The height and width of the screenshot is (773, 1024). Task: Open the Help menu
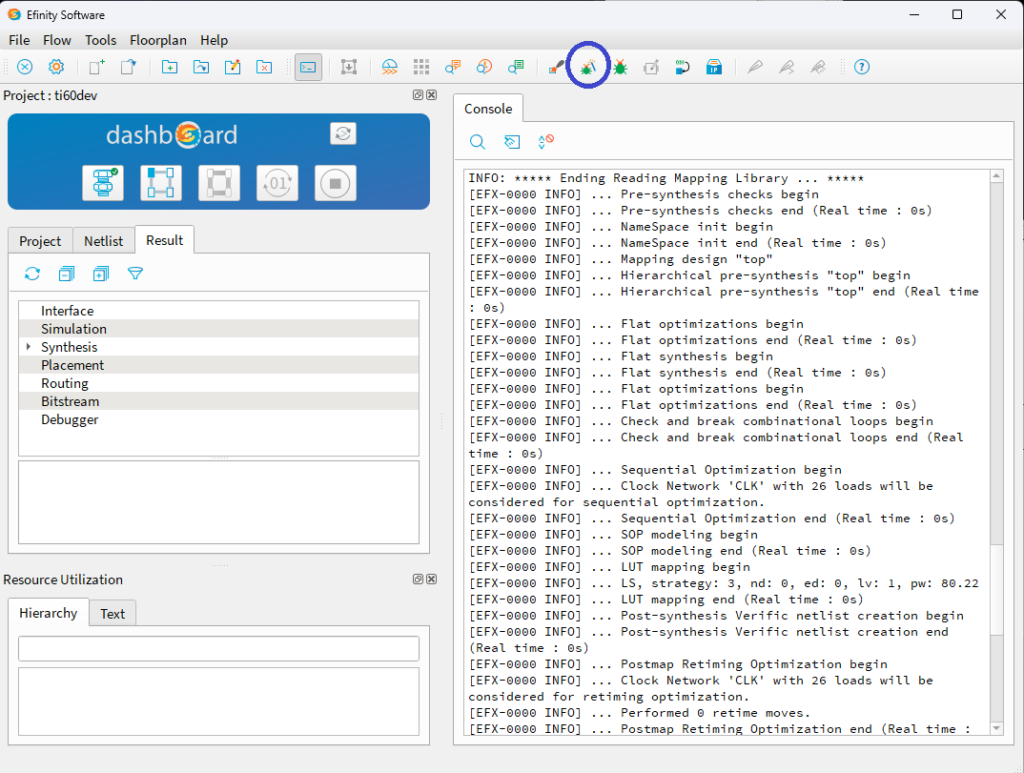tap(214, 40)
